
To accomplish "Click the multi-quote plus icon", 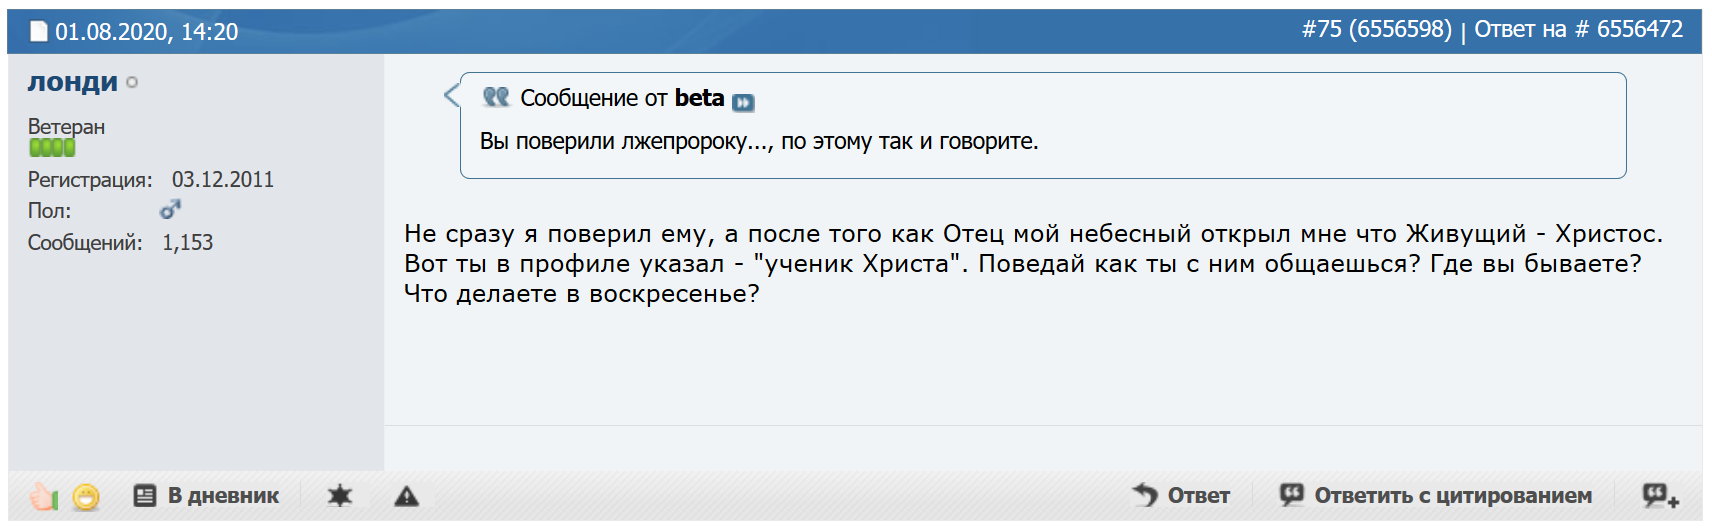I will tap(1660, 495).
